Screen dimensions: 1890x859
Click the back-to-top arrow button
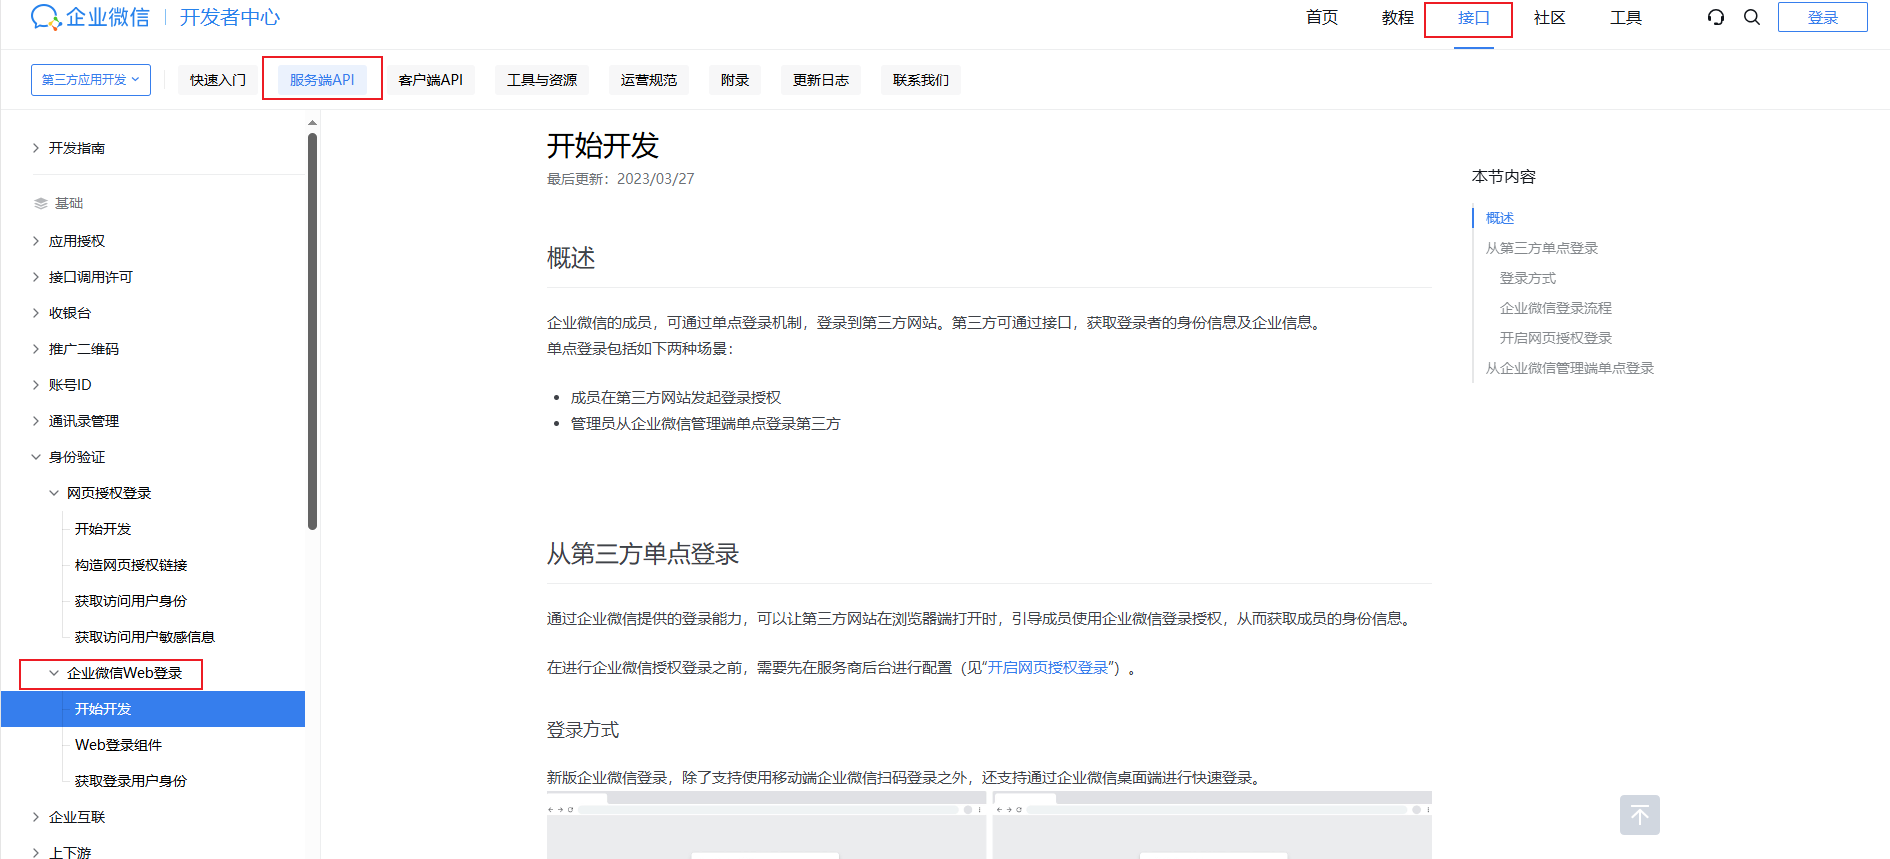[1639, 815]
